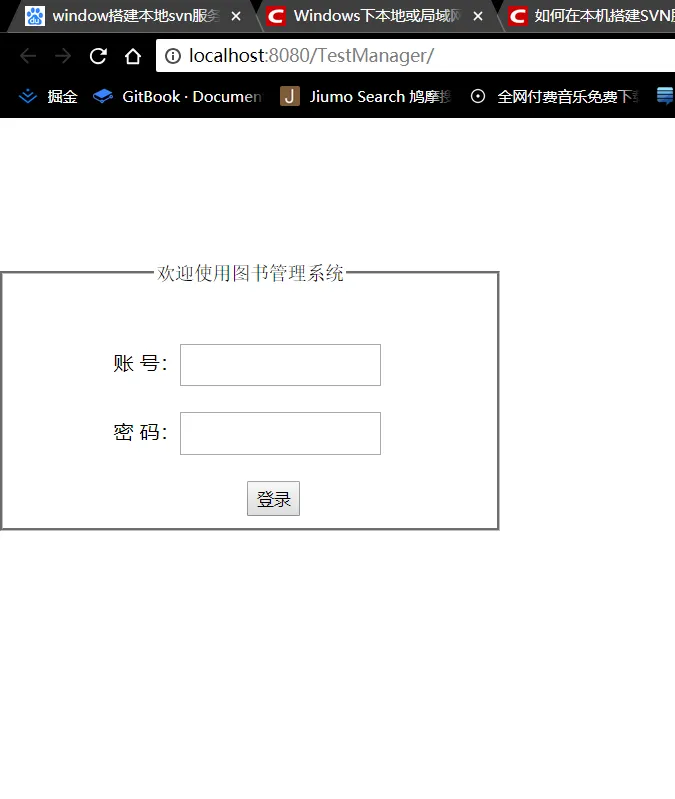Click the 掘金 bookmark icon
The height and width of the screenshot is (799, 675).
pos(28,96)
